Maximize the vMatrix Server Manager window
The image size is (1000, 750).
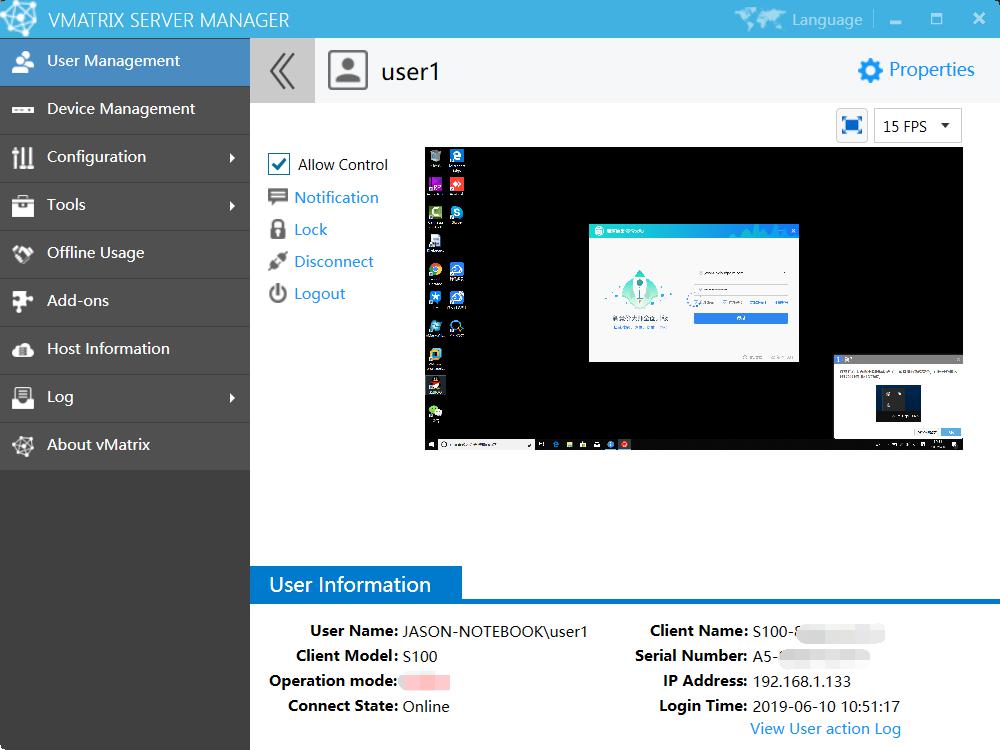coord(936,19)
